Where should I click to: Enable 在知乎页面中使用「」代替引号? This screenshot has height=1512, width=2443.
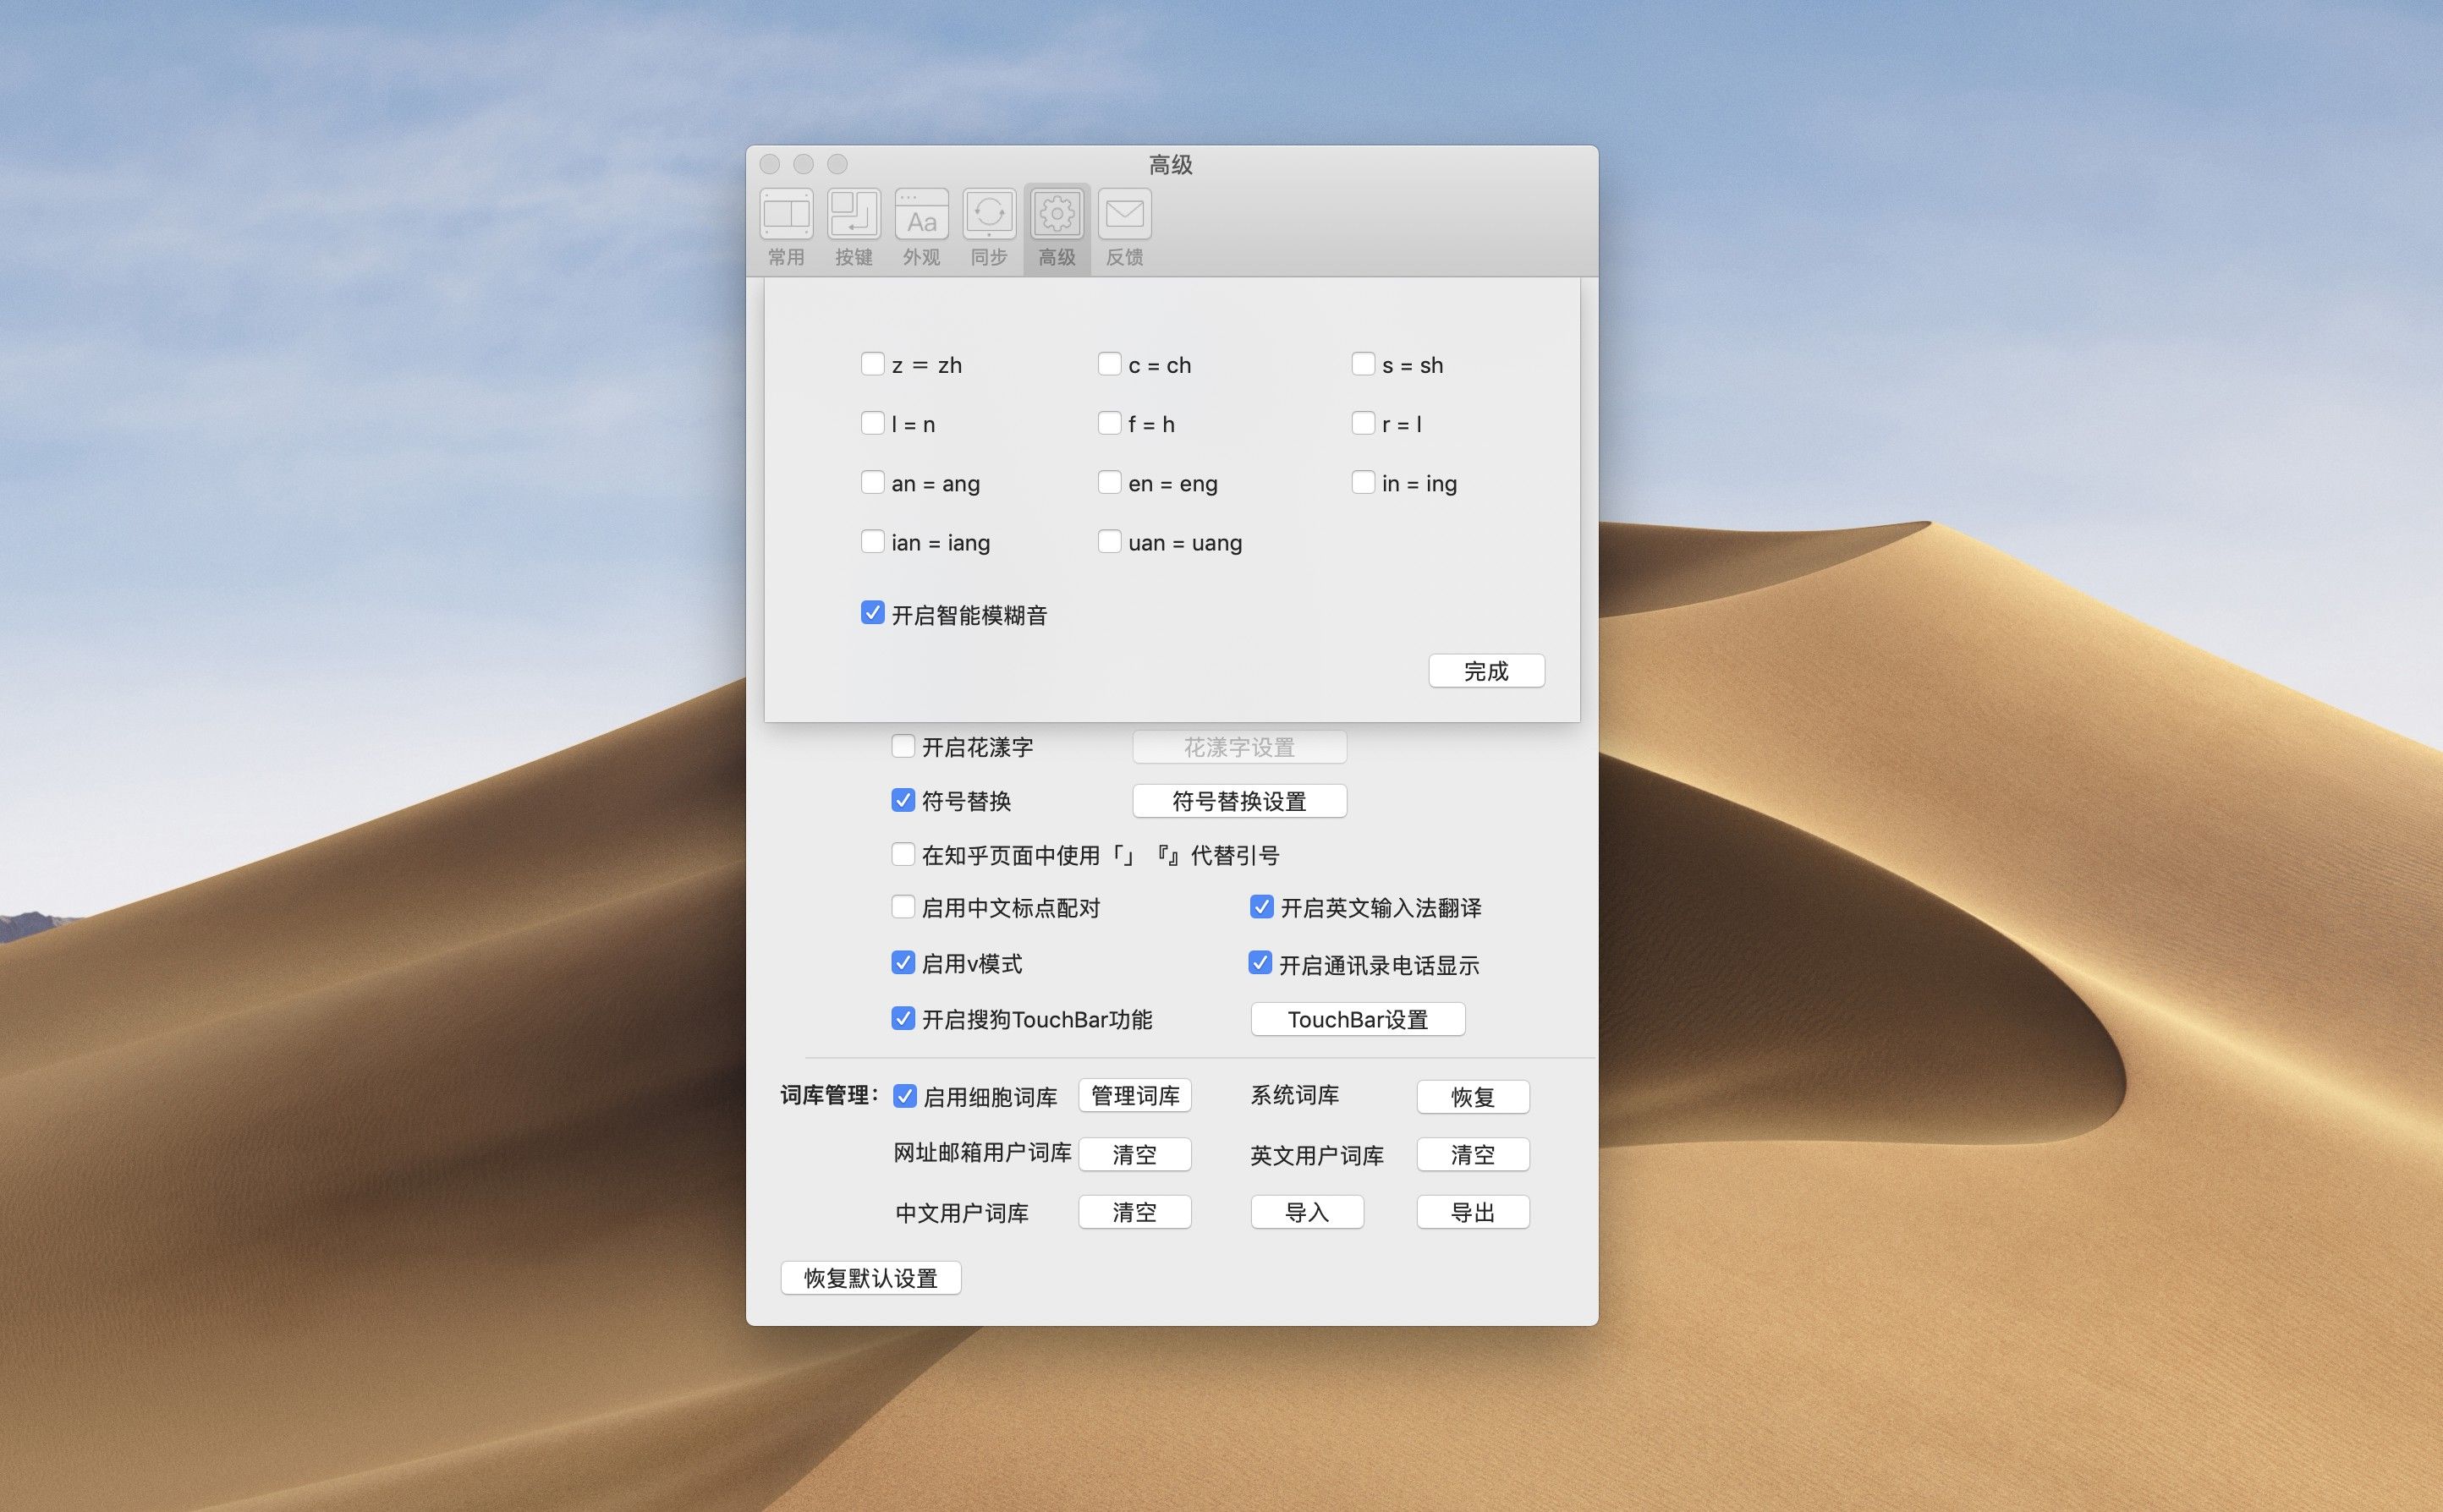click(903, 854)
